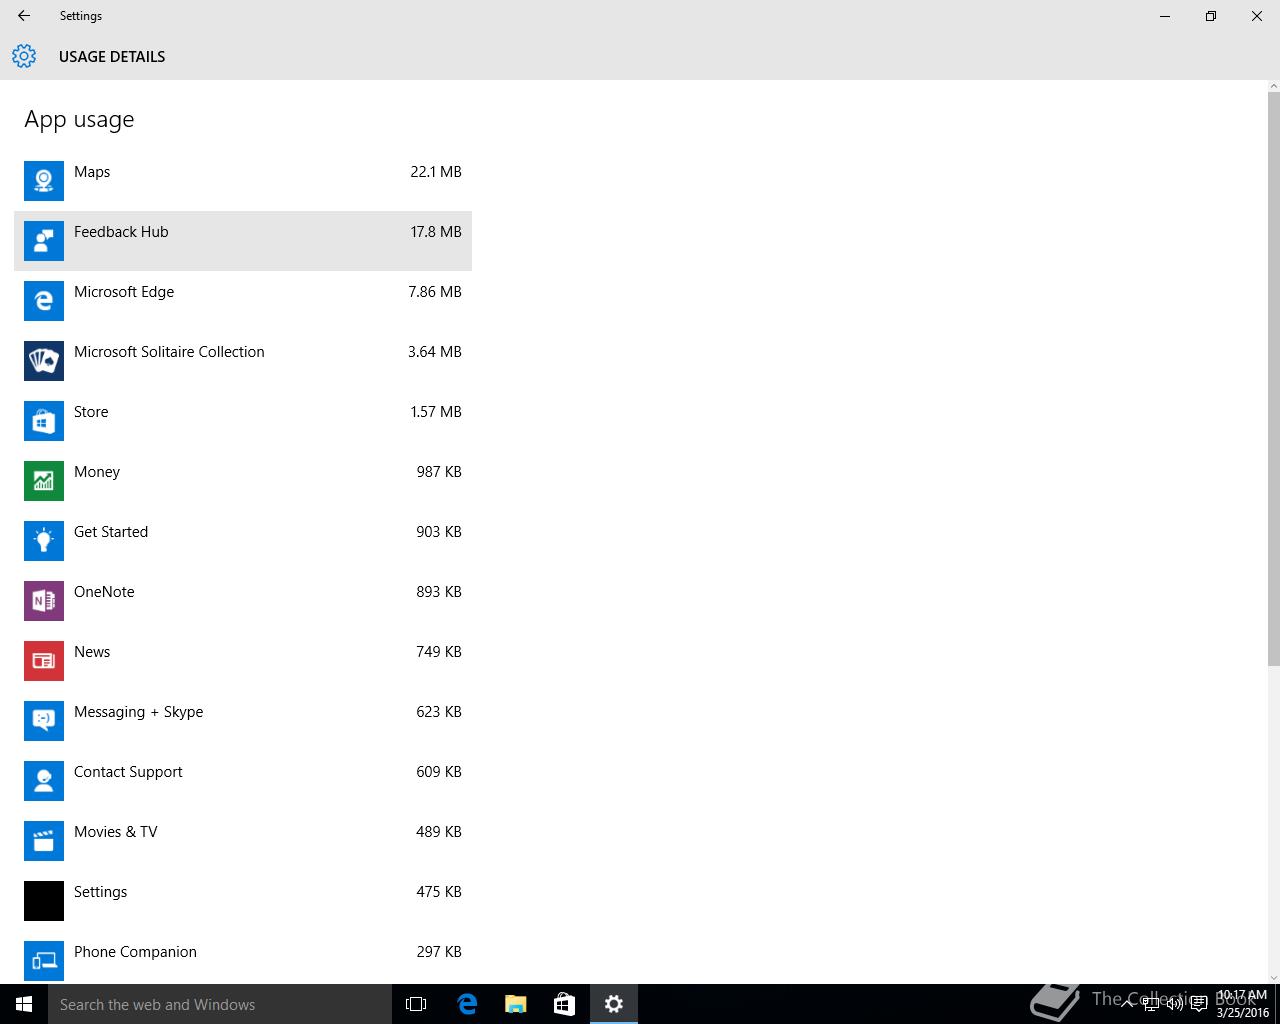The height and width of the screenshot is (1024, 1280).
Task: Go back with the arrow button
Action: [24, 16]
